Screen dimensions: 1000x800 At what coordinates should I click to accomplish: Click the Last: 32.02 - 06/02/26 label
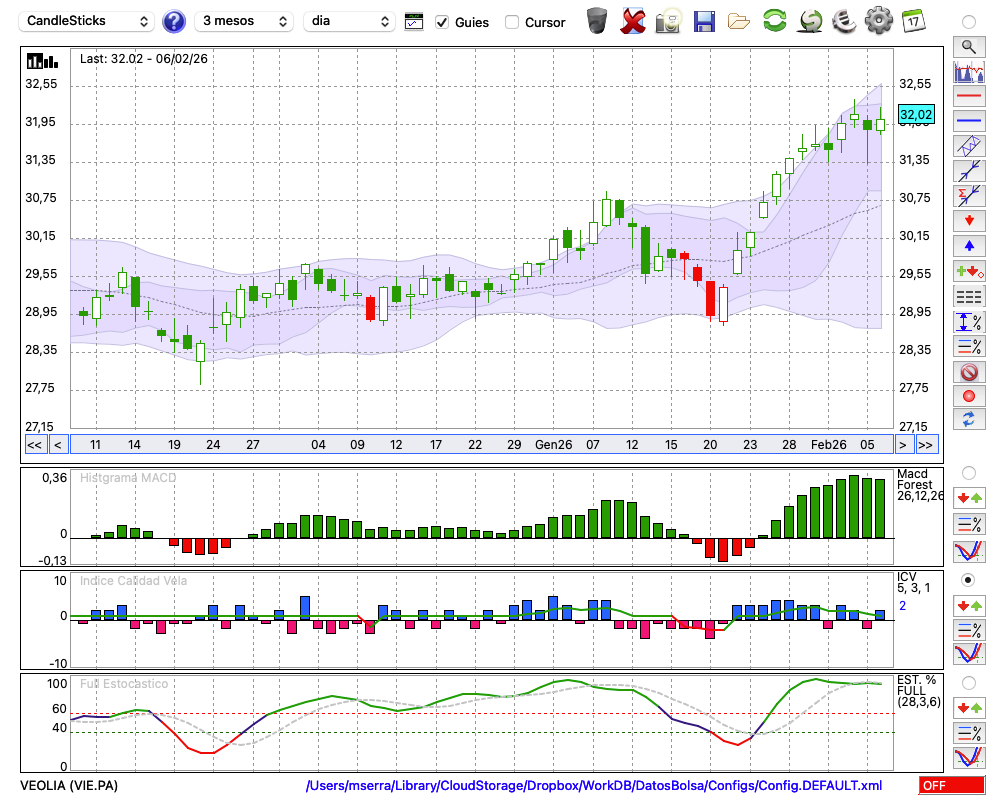pyautogui.click(x=143, y=59)
